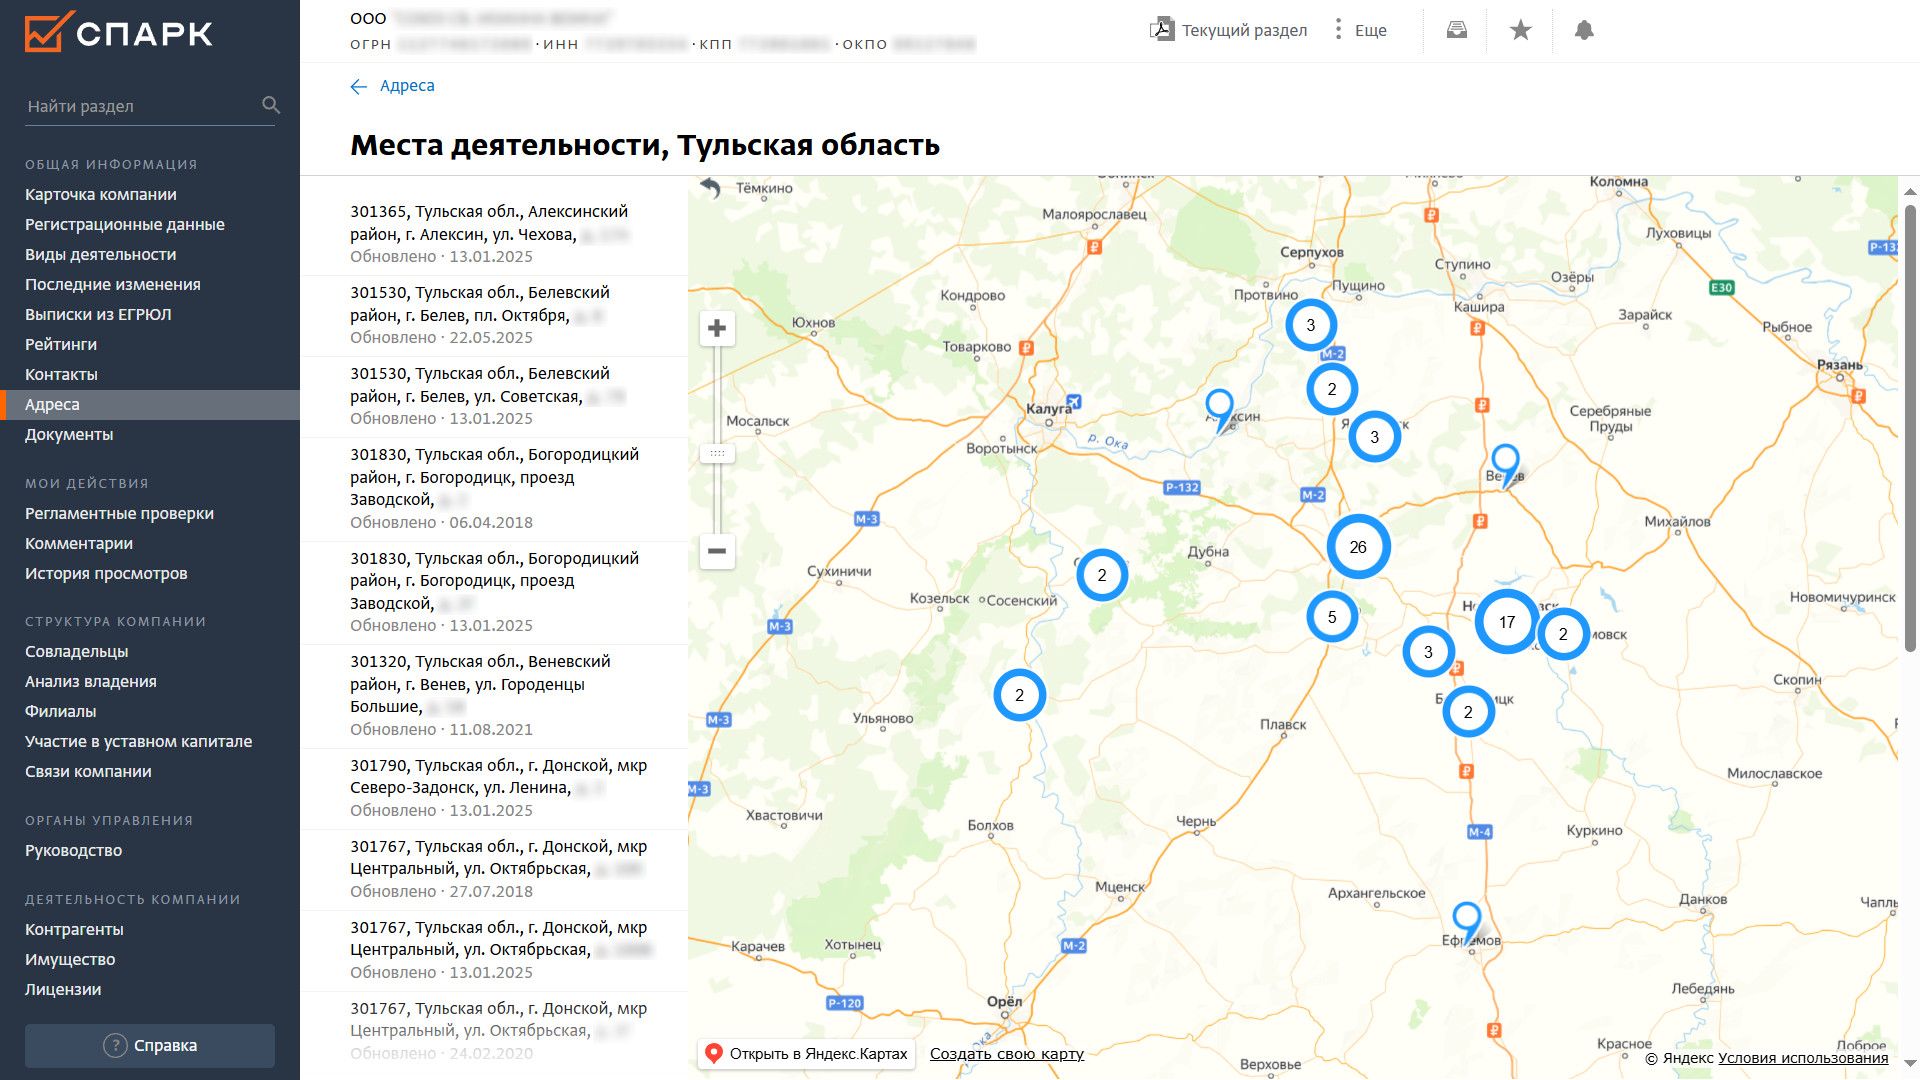Zoom out the map with minus button
Image resolution: width=1920 pixels, height=1080 pixels.
click(x=717, y=551)
